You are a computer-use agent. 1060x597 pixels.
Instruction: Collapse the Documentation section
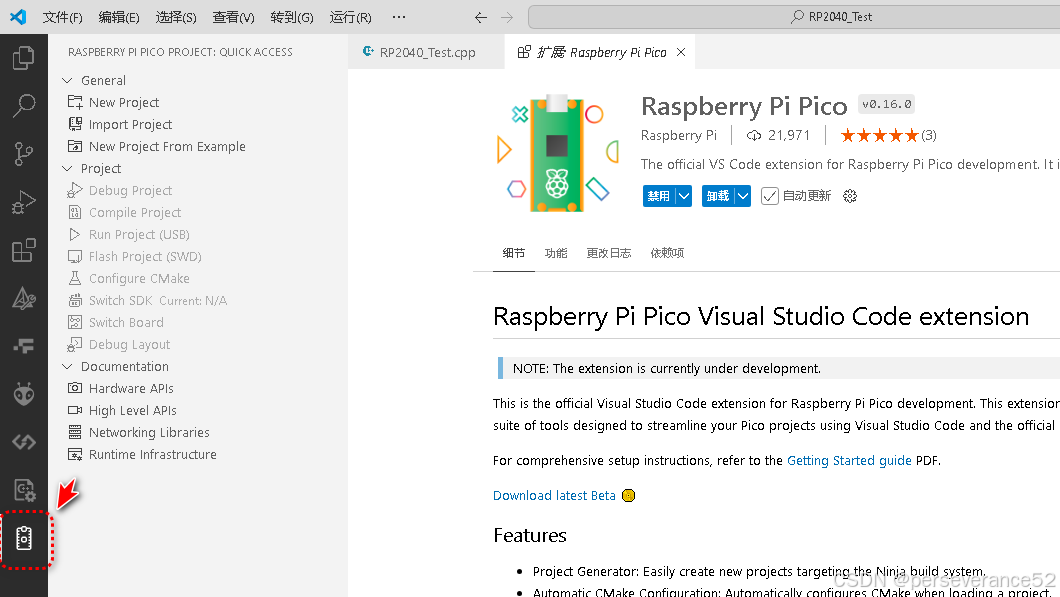(x=67, y=366)
